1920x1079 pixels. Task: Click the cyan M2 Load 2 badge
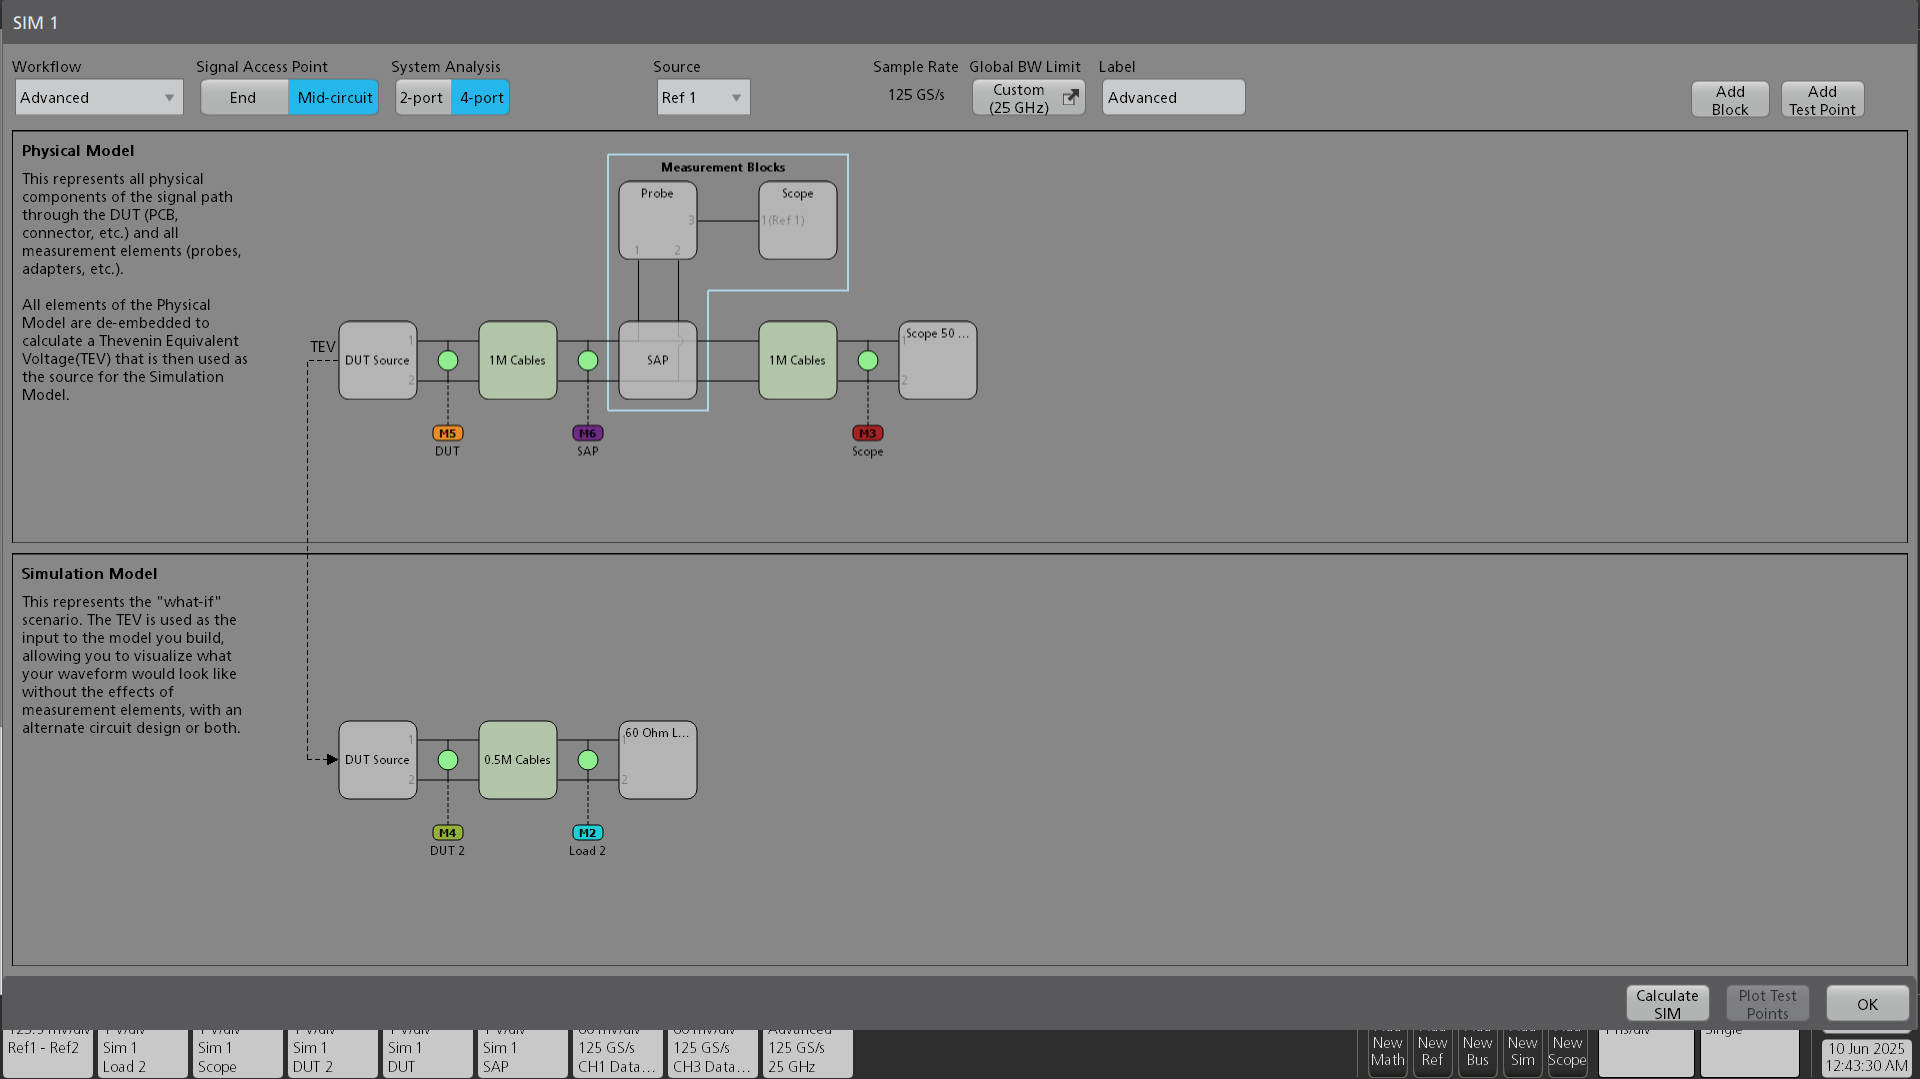point(587,833)
